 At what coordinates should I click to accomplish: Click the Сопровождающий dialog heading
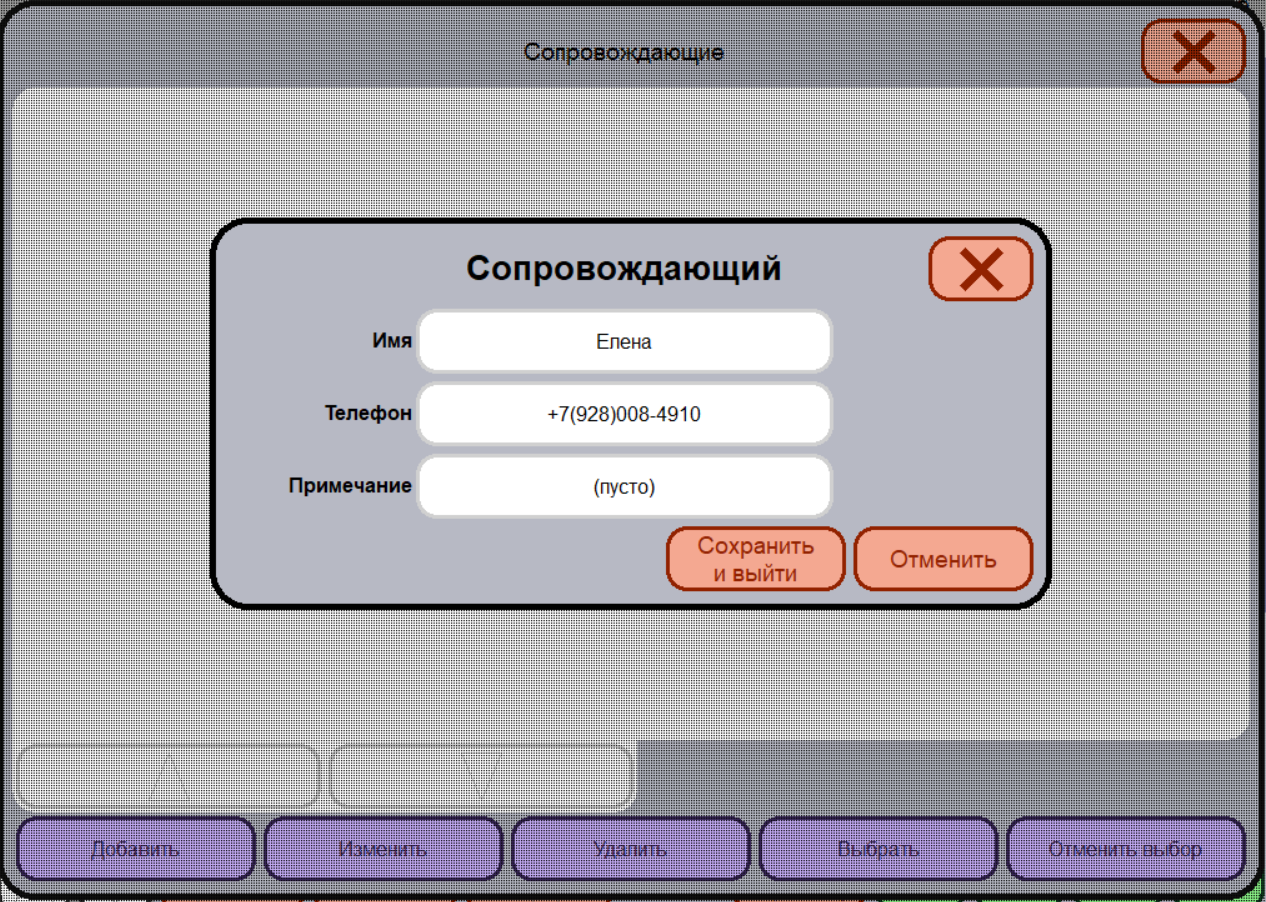tap(624, 268)
